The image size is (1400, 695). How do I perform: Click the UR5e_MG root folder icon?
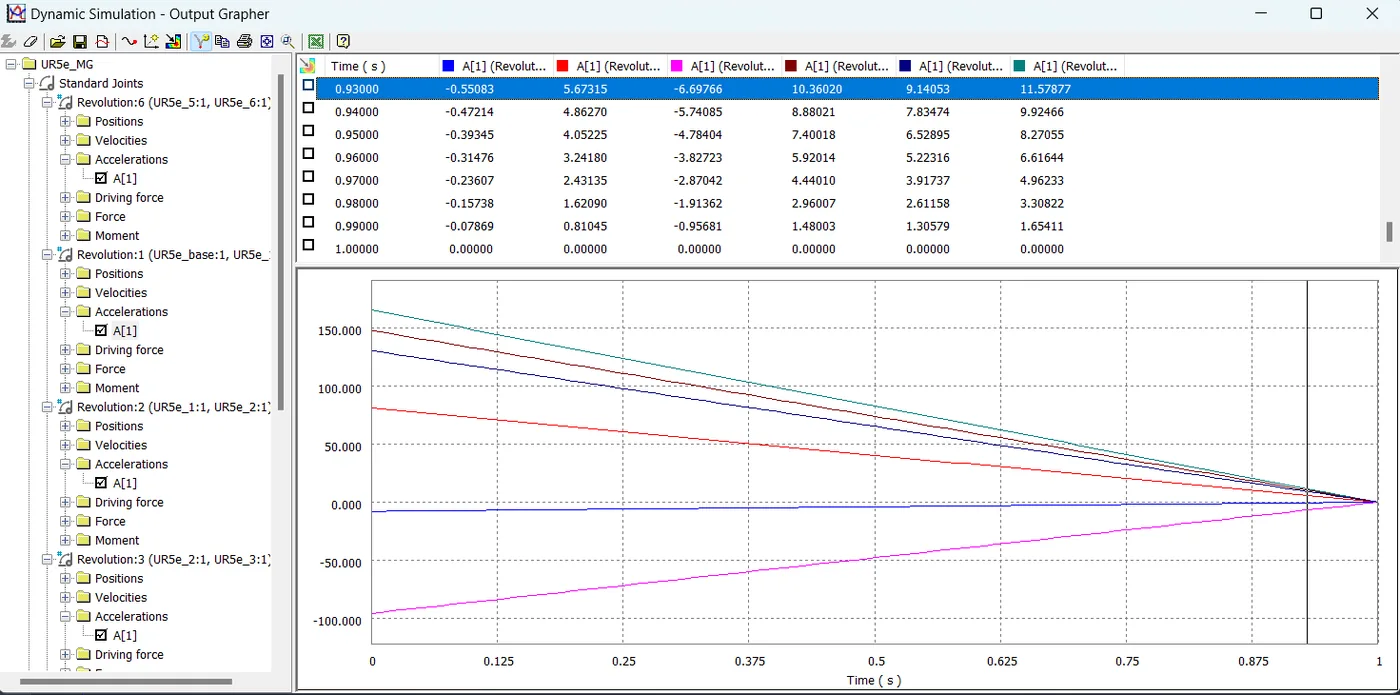click(x=30, y=64)
